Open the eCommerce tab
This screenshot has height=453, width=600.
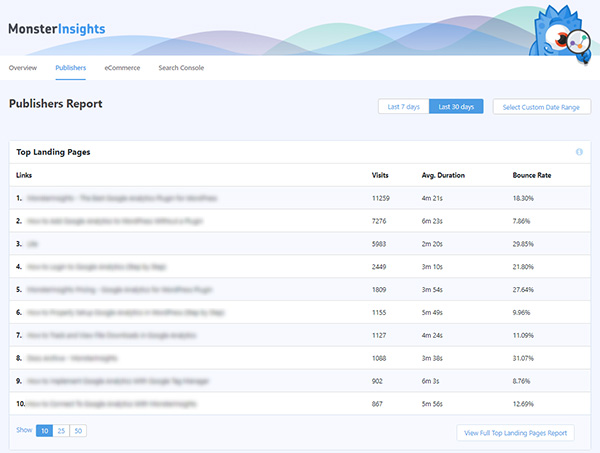pyautogui.click(x=122, y=68)
